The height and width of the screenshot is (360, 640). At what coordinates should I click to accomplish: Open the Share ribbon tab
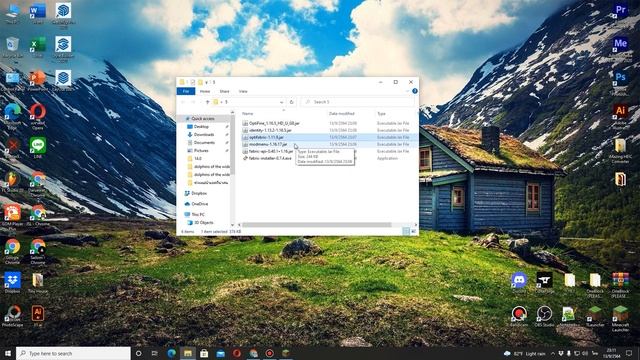pyautogui.click(x=224, y=91)
